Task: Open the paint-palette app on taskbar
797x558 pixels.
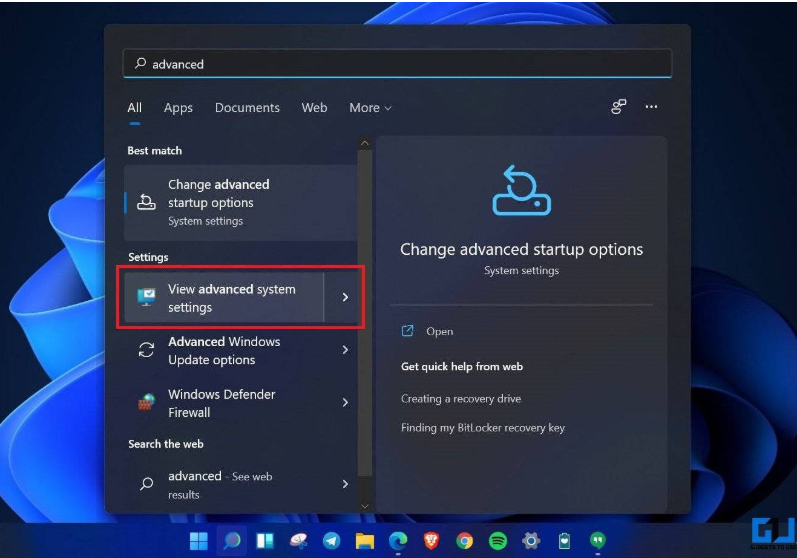Action: point(298,541)
